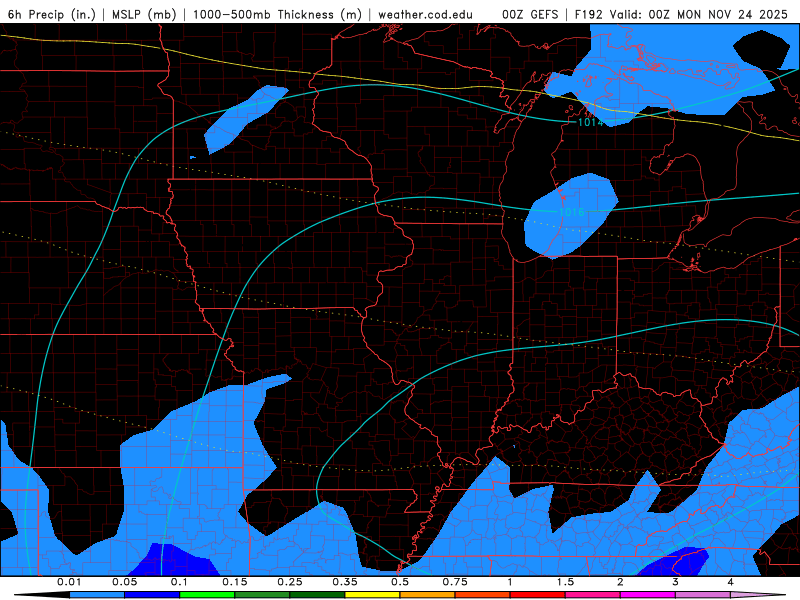The height and width of the screenshot is (600, 800).
Task: Click the 0.15 legend value
Action: pos(235,582)
